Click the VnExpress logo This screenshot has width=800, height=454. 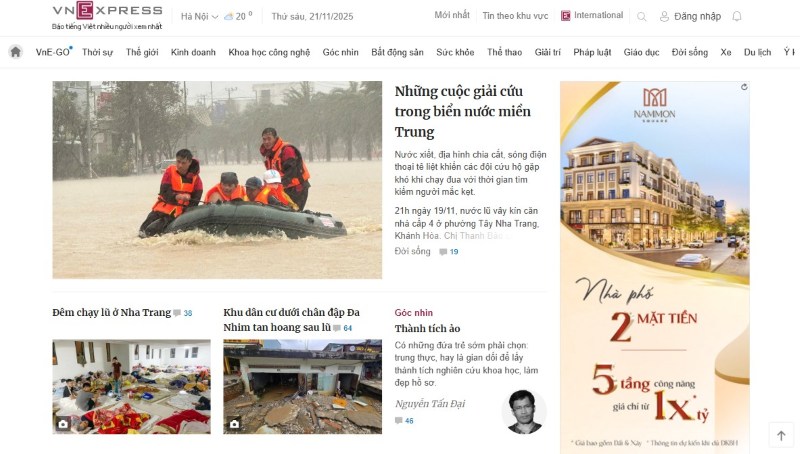(108, 11)
